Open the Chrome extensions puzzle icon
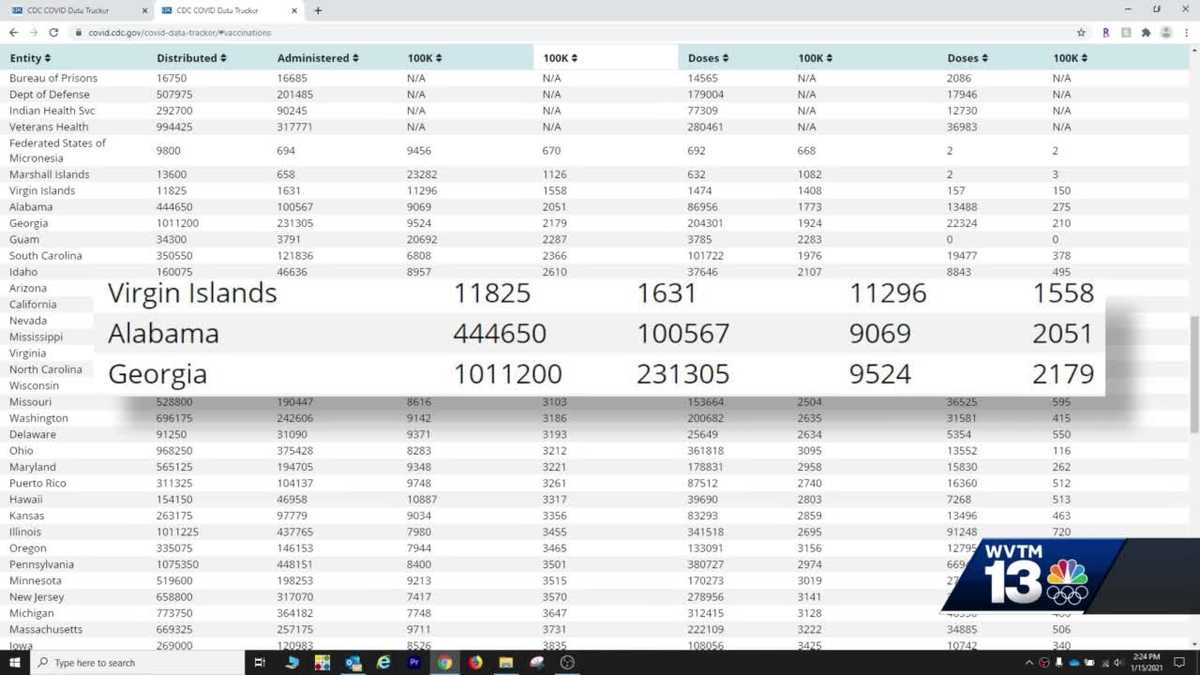1200x675 pixels. pos(1146,32)
